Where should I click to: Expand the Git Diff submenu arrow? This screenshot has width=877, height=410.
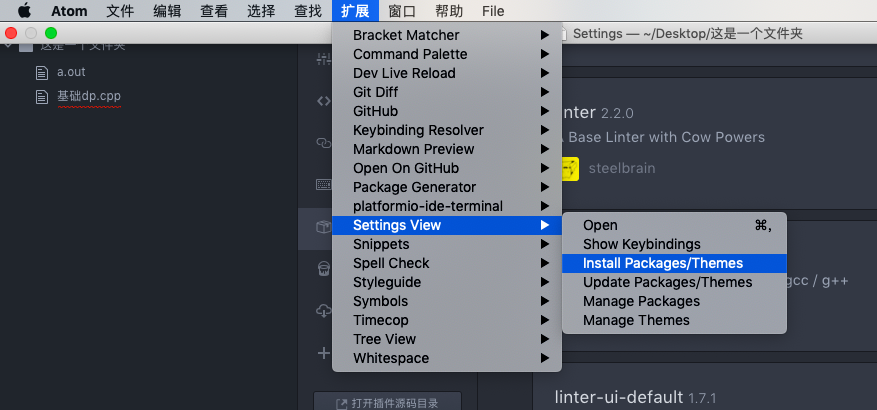544,92
